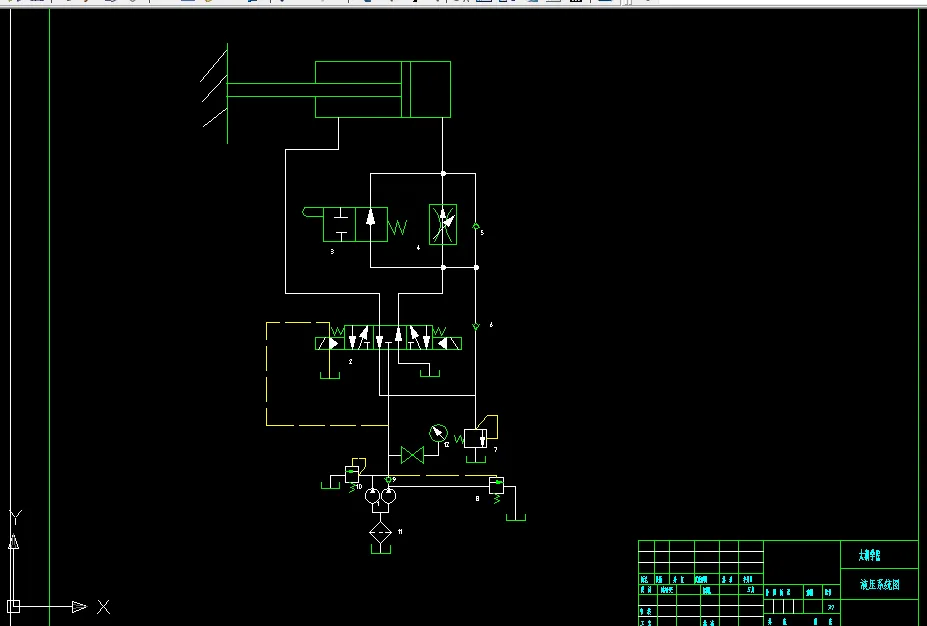Image resolution: width=927 pixels, height=626 pixels.
Task: Select the diamond filter symbol labeled 11
Action: coord(380,533)
